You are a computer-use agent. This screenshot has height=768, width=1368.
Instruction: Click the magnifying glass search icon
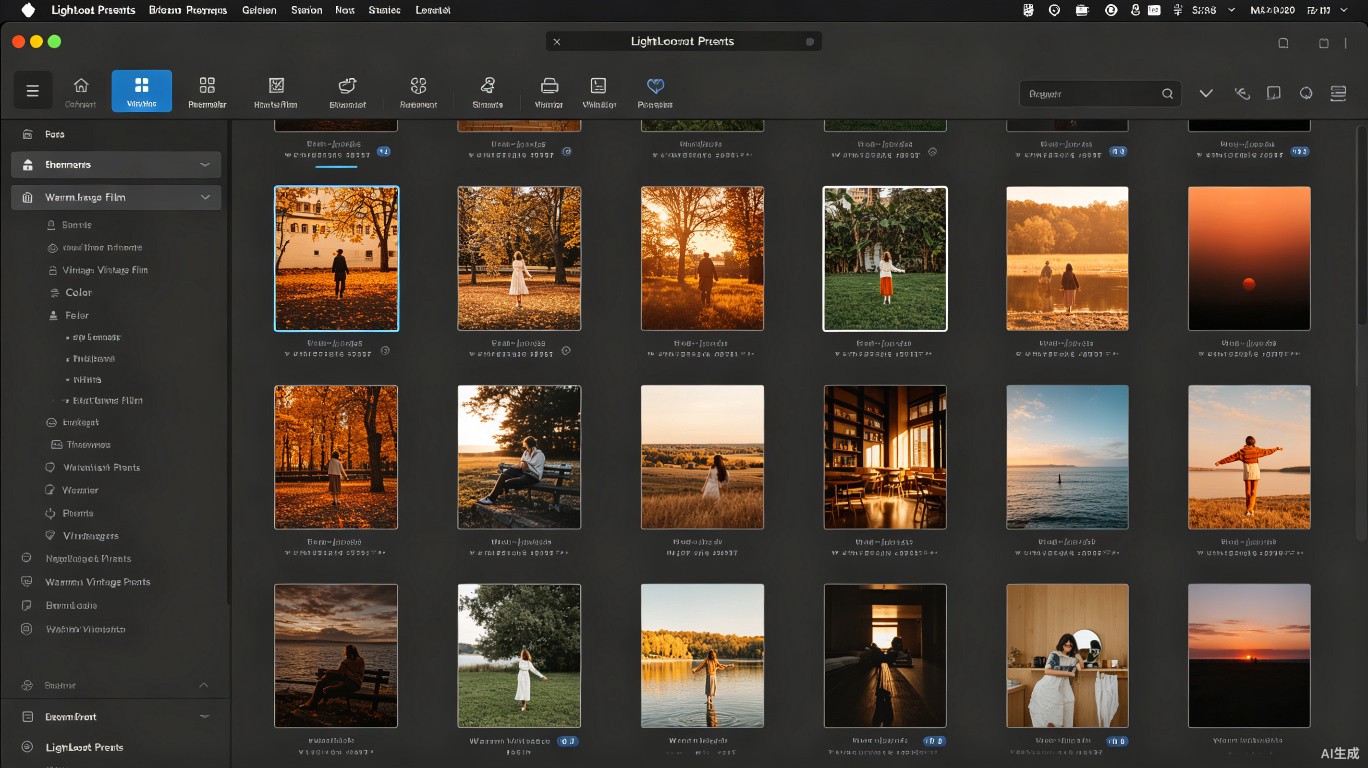(x=1167, y=94)
